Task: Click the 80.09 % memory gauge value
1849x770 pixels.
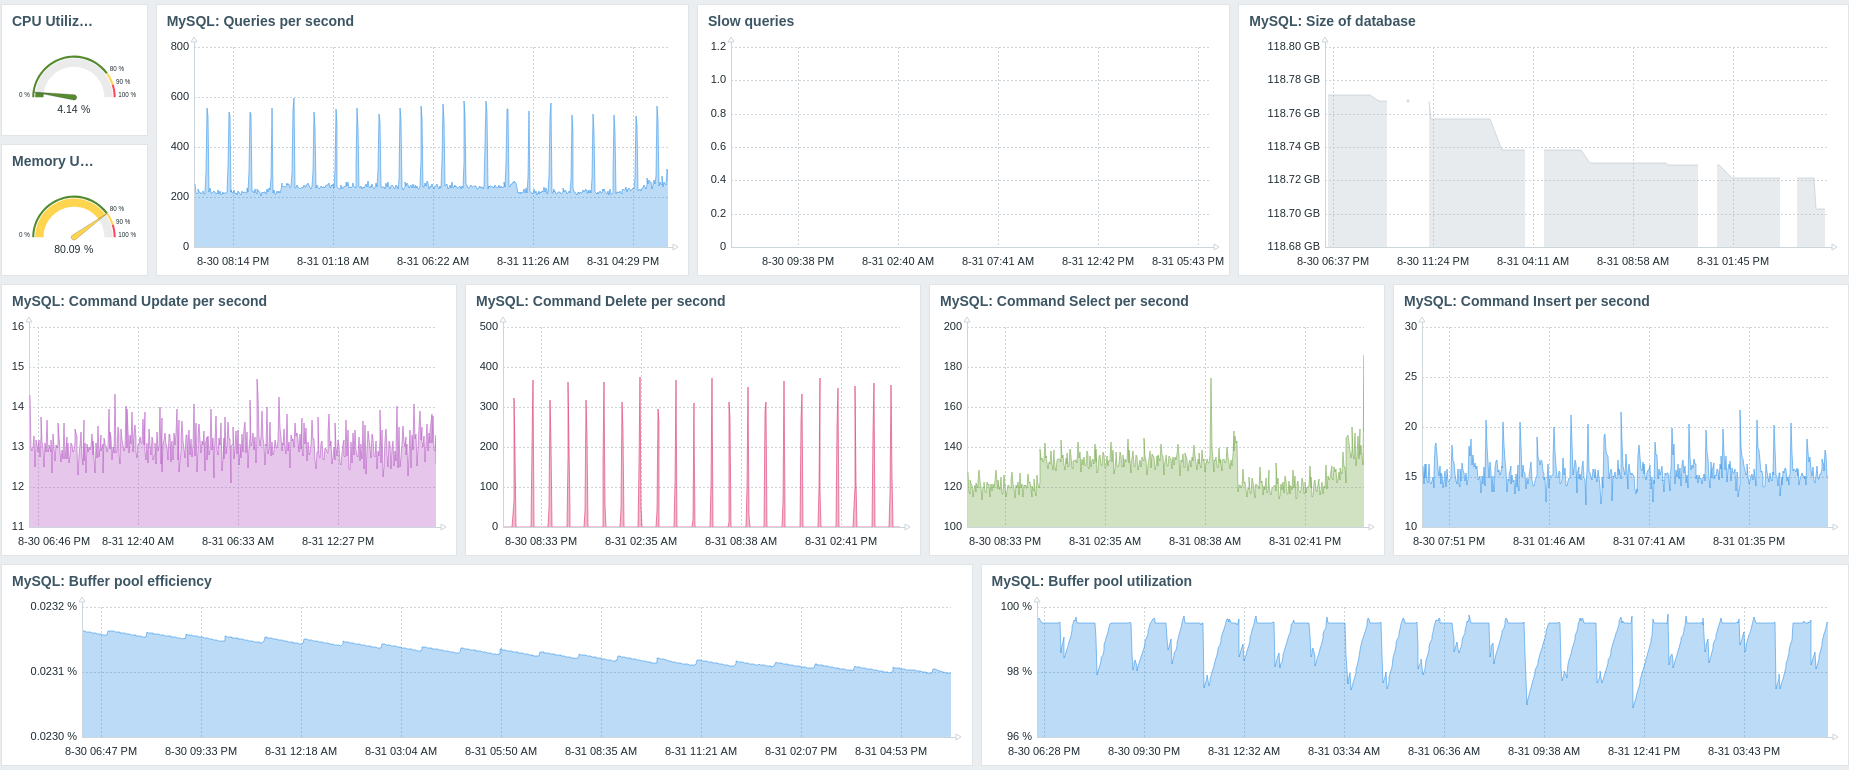Action: (x=73, y=249)
